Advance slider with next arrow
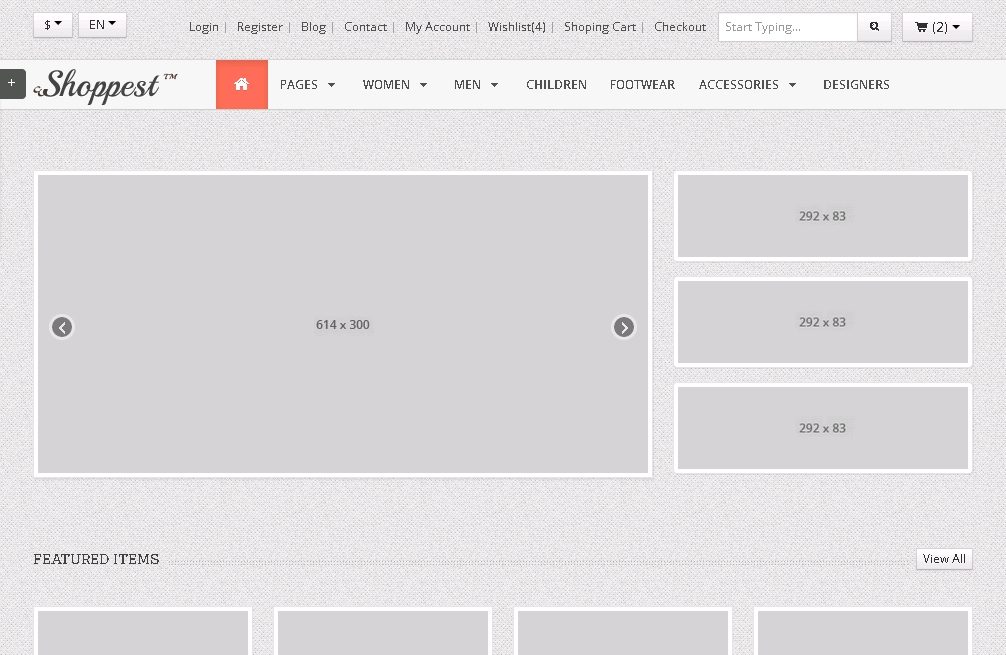 (x=624, y=327)
